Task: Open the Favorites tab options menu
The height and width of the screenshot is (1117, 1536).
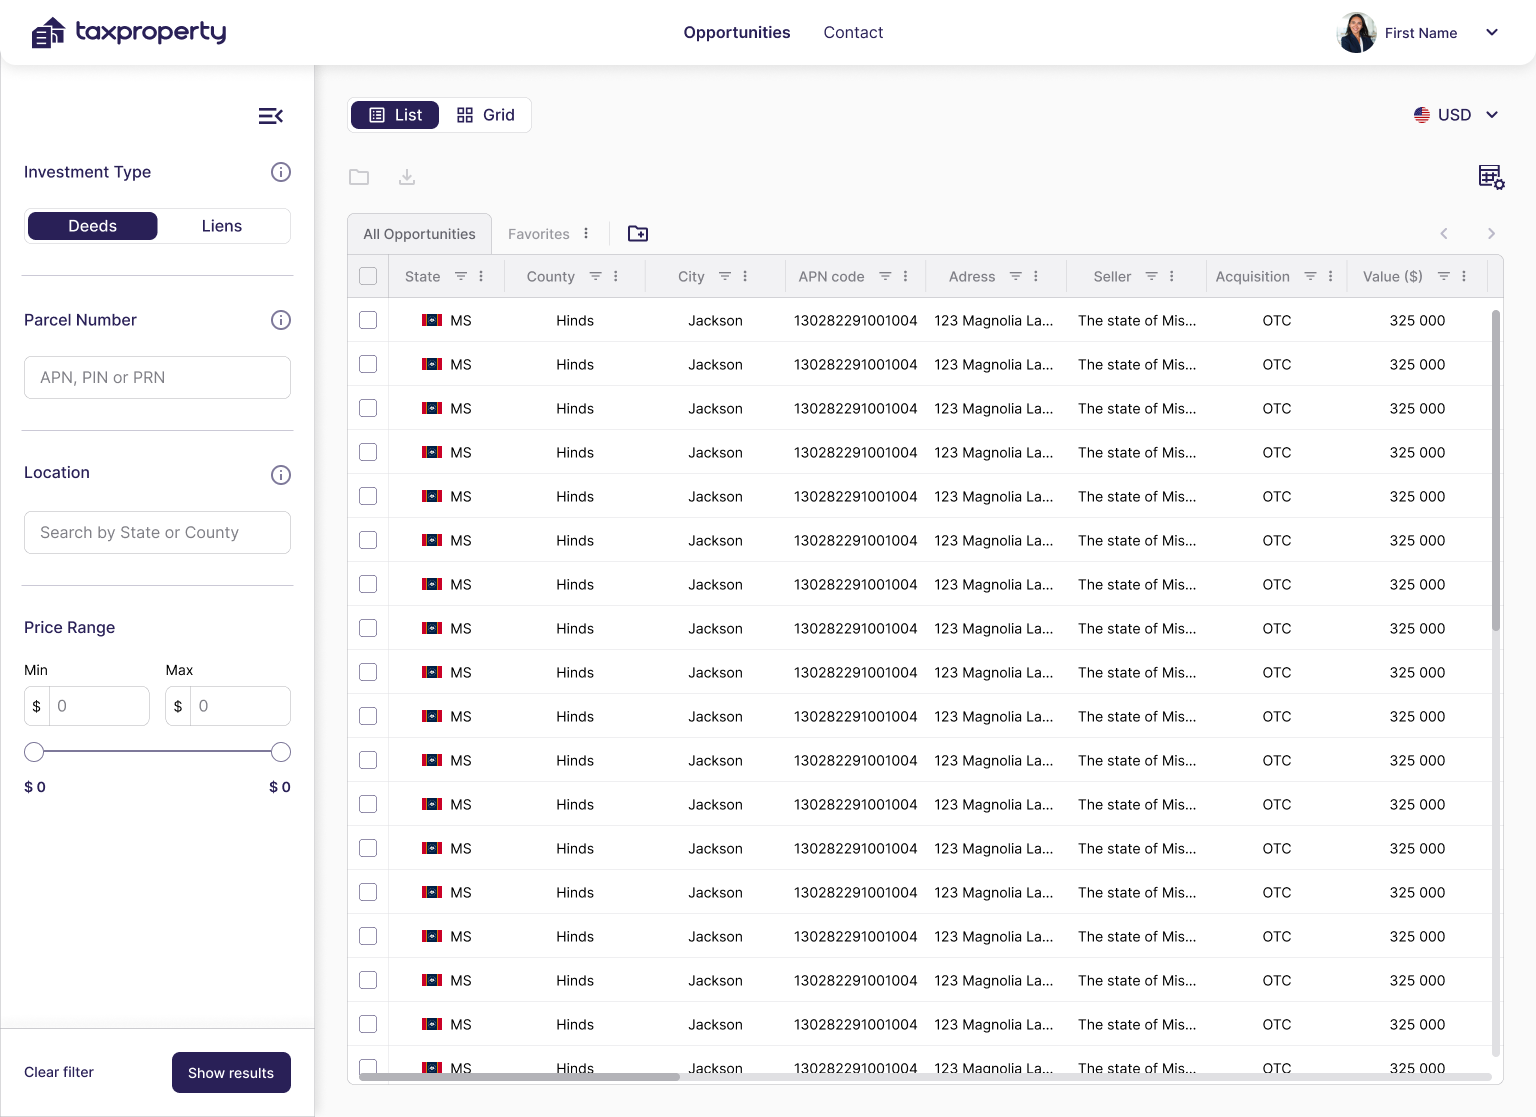Action: [586, 234]
